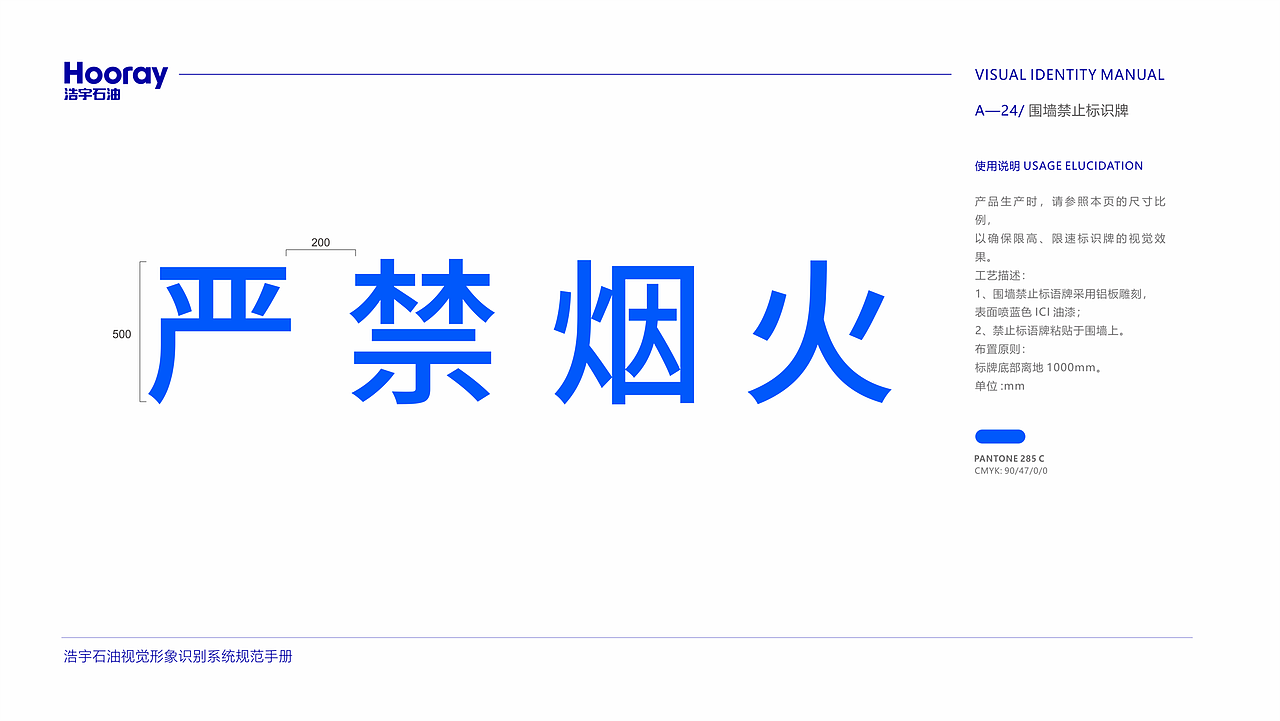Click the 浩宇石油视觉形象识别系统规范手册 footer text
The width and height of the screenshot is (1280, 721).
point(180,657)
